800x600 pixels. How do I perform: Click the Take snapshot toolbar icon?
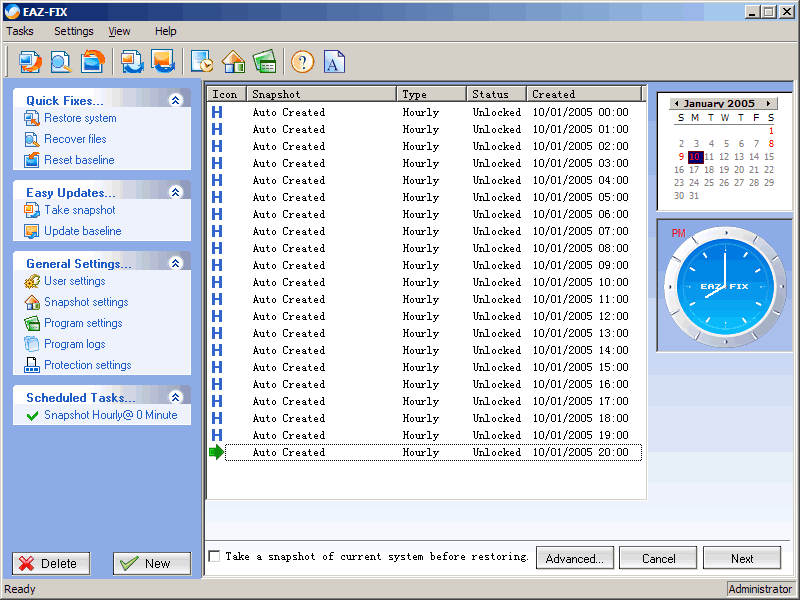(132, 62)
